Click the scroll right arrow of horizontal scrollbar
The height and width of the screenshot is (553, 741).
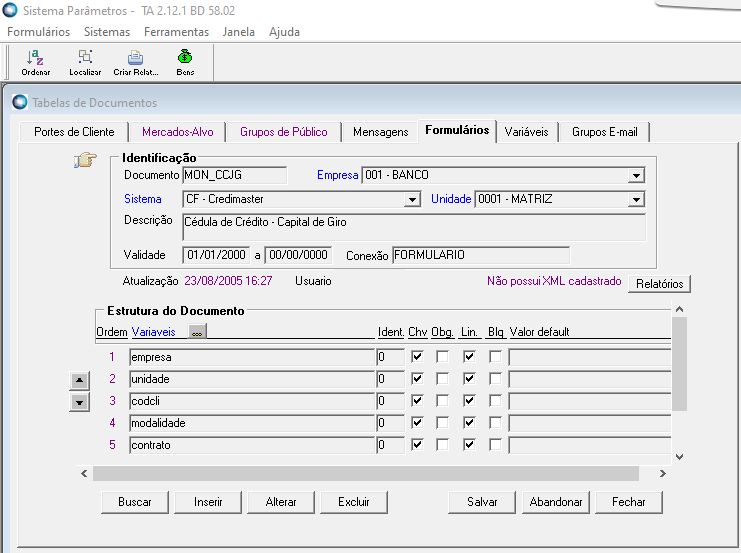pos(663,473)
